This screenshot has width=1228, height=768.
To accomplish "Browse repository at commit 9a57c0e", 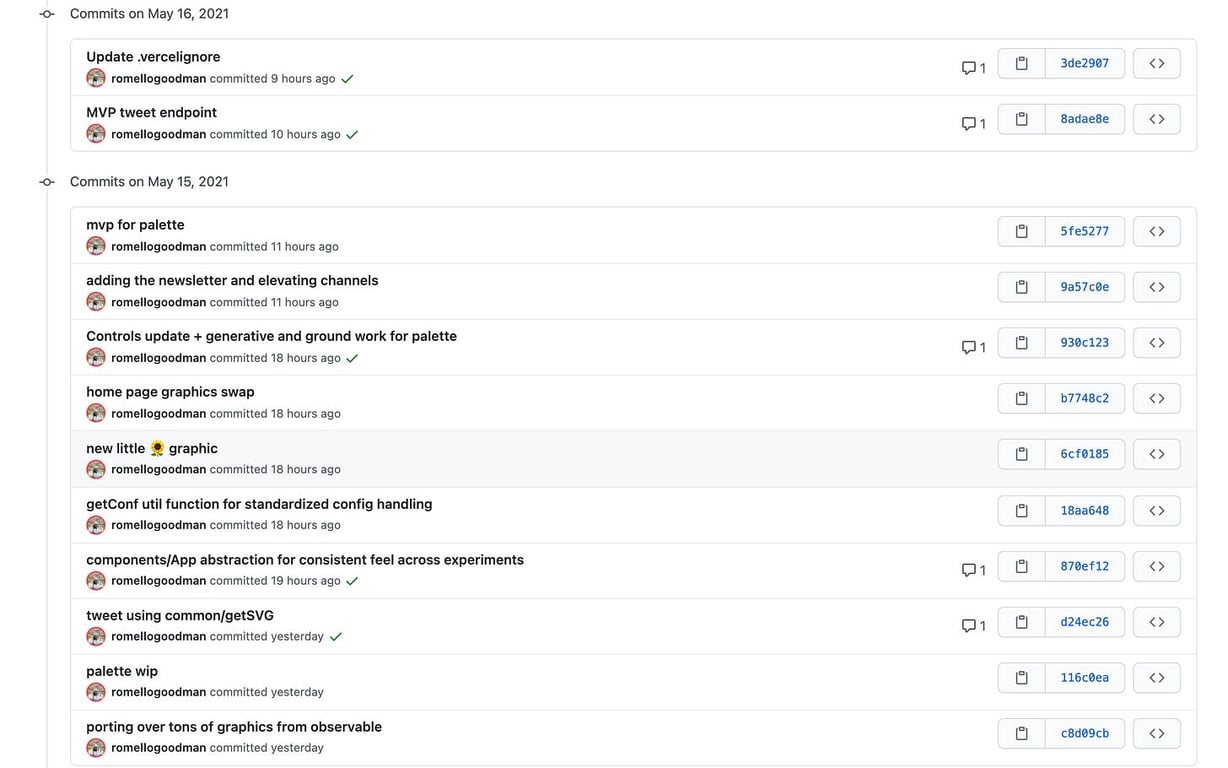I will pos(1157,287).
